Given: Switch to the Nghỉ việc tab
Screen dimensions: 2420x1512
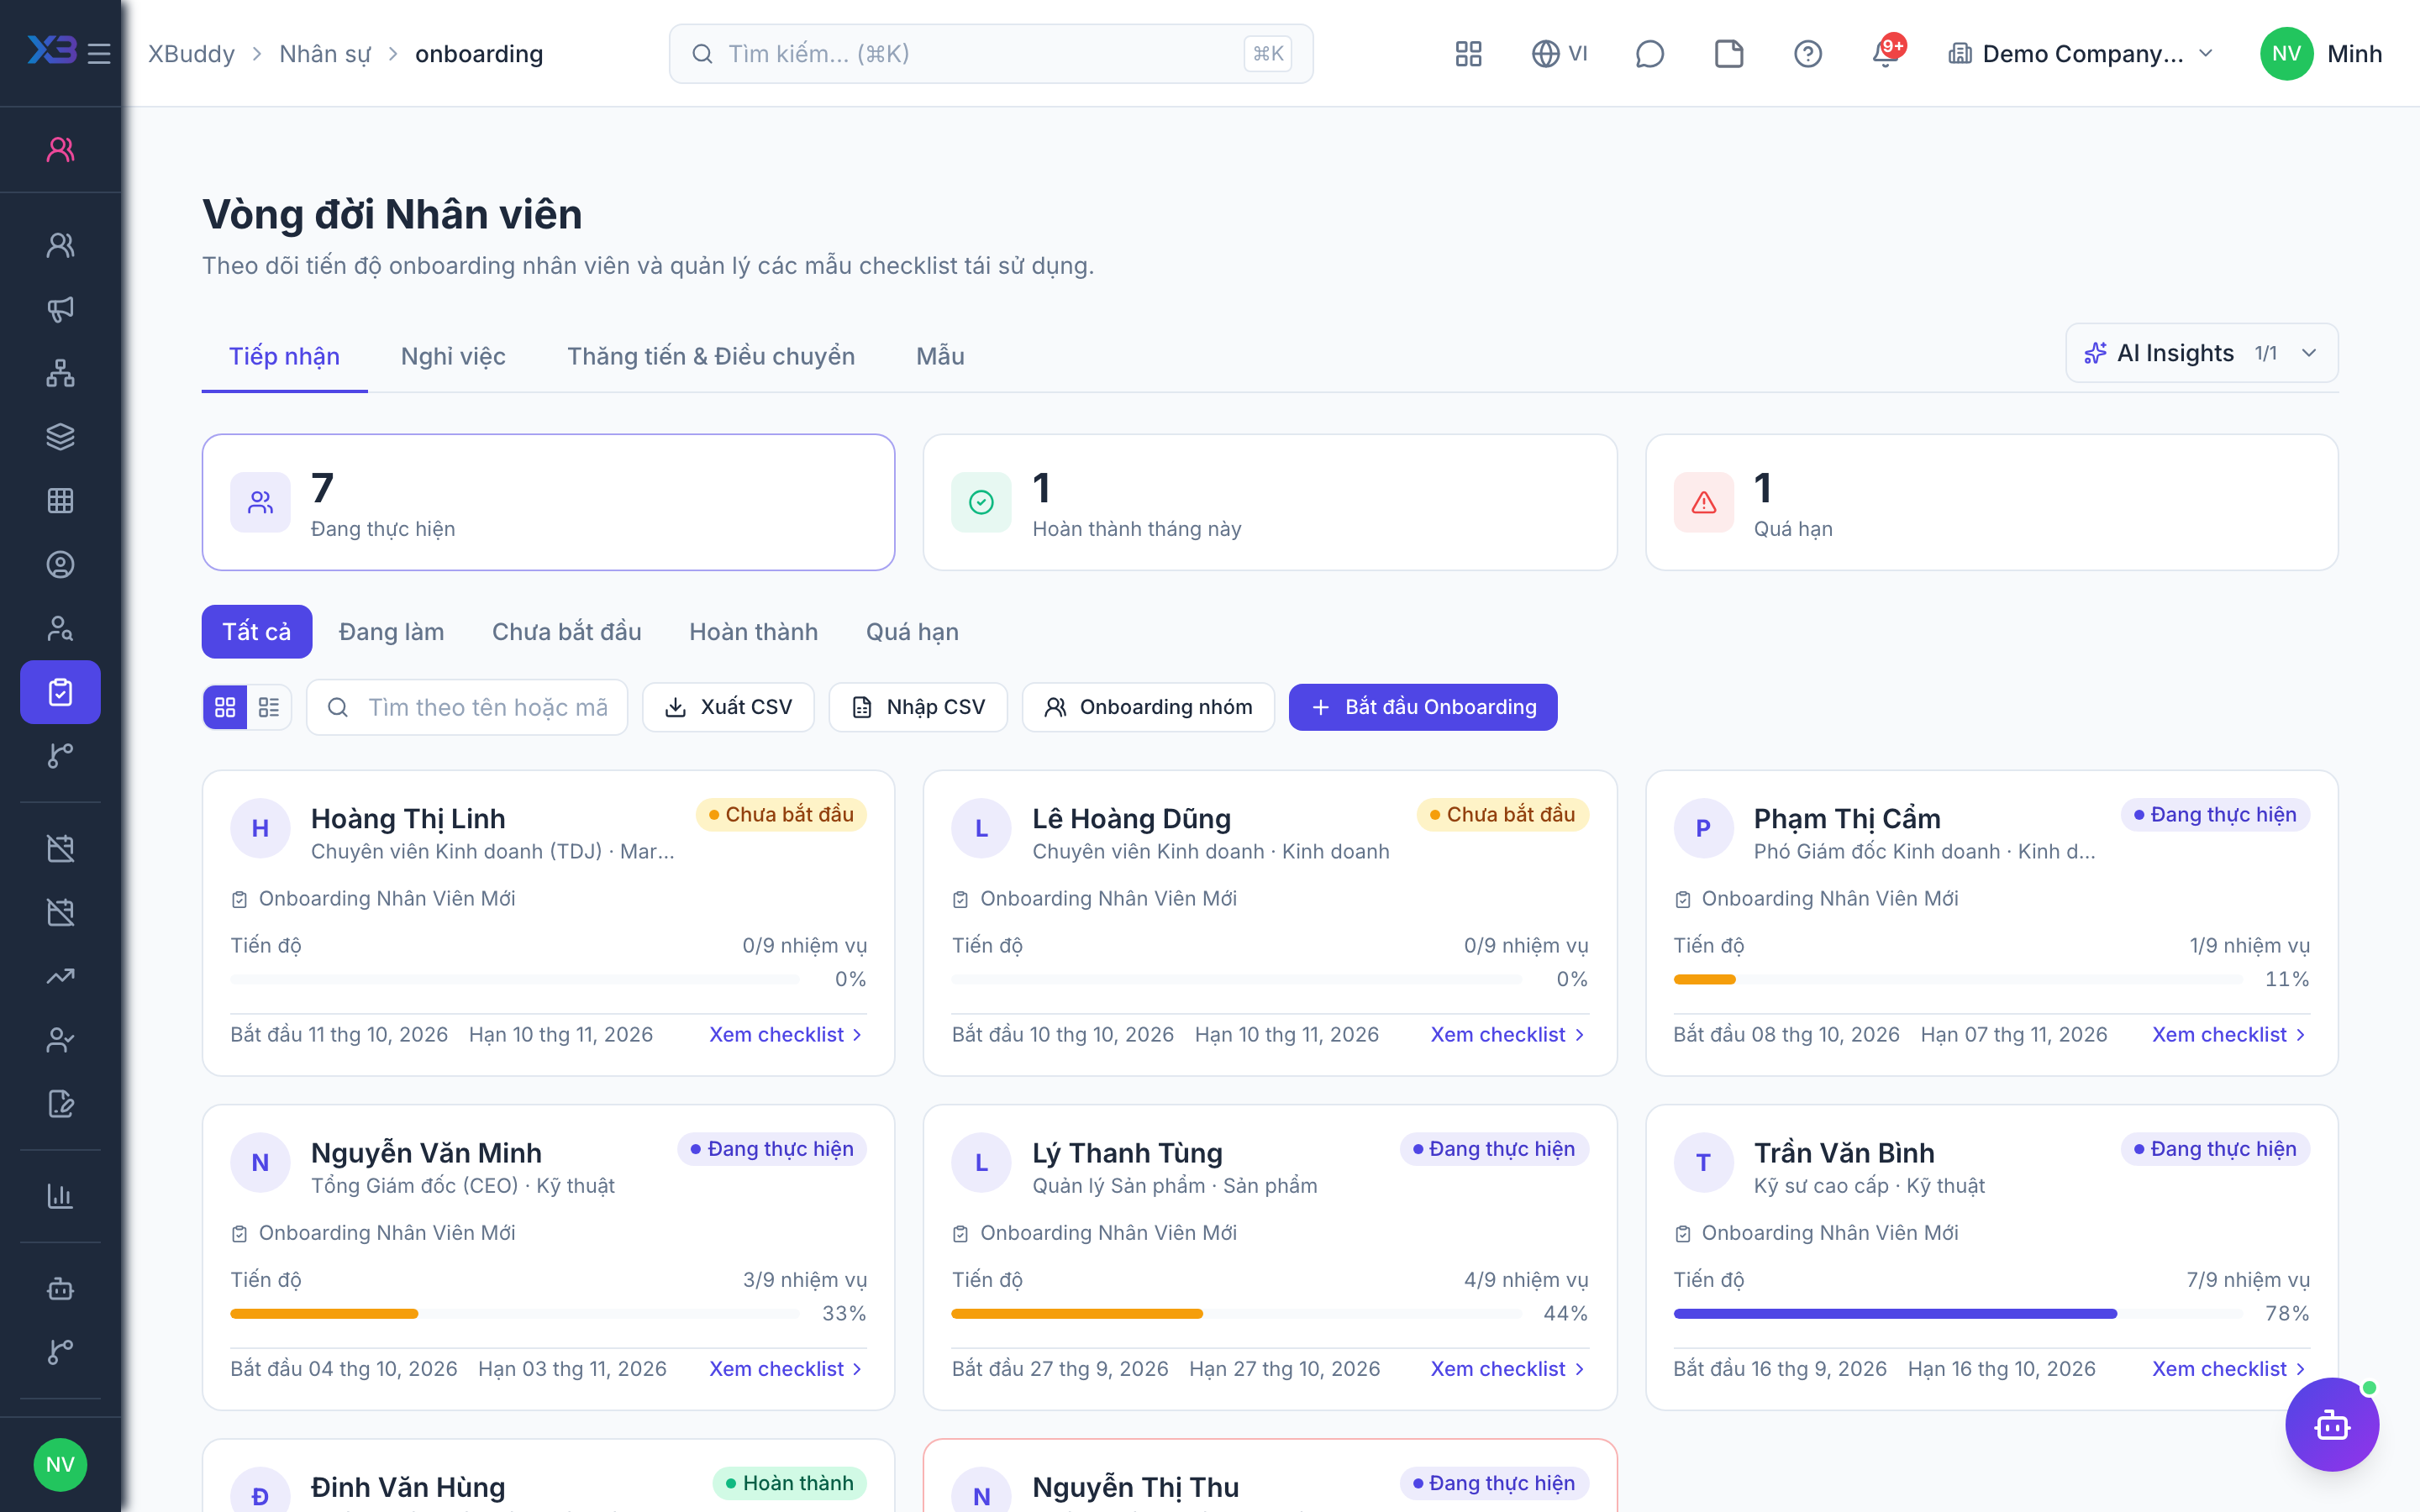Looking at the screenshot, I should pyautogui.click(x=453, y=356).
